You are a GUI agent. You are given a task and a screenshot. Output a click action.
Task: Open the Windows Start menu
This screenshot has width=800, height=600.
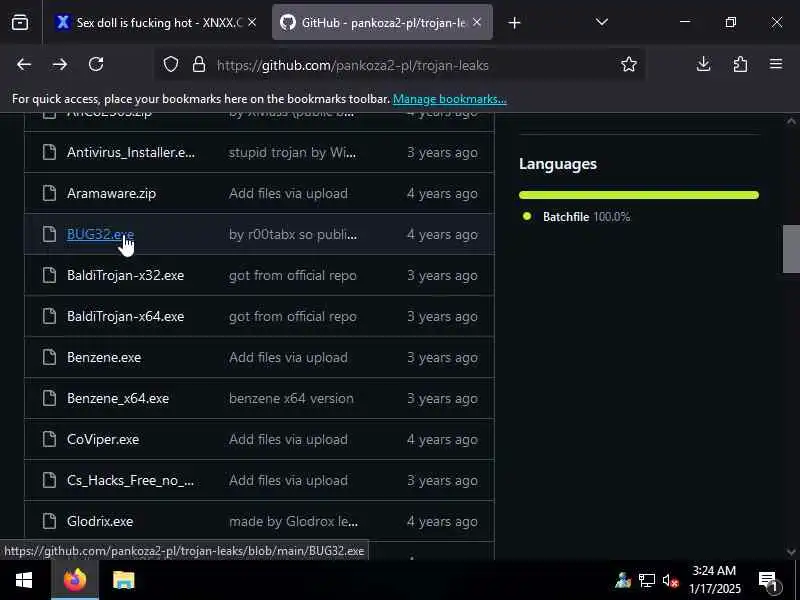24,580
